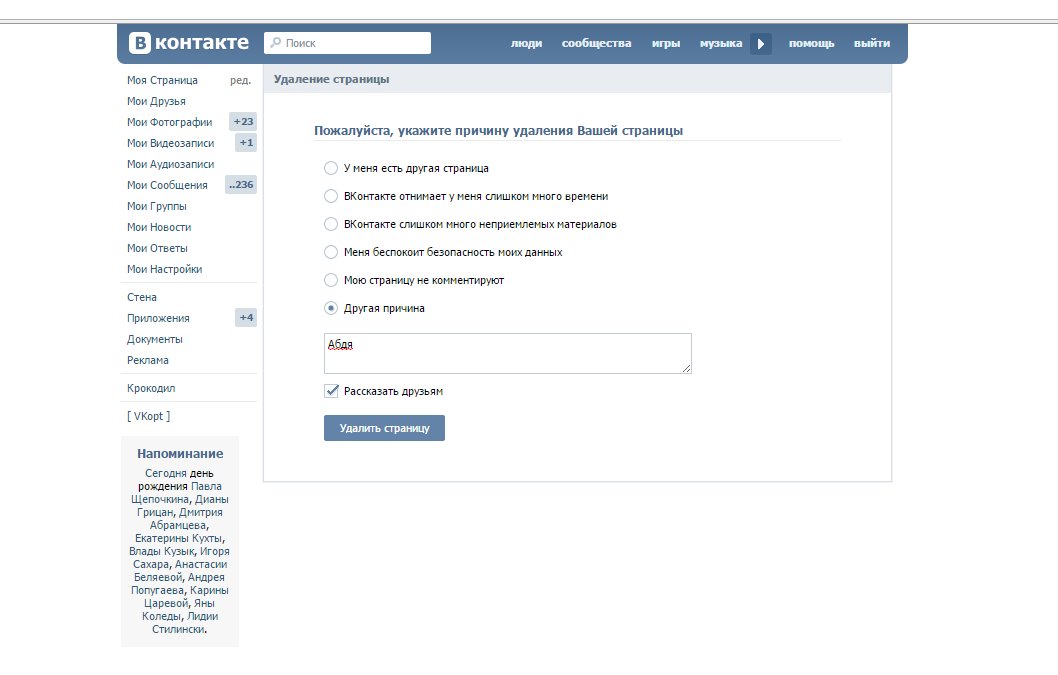
Task: Click the 'Напоминание' reminder heading
Action: pos(180,454)
